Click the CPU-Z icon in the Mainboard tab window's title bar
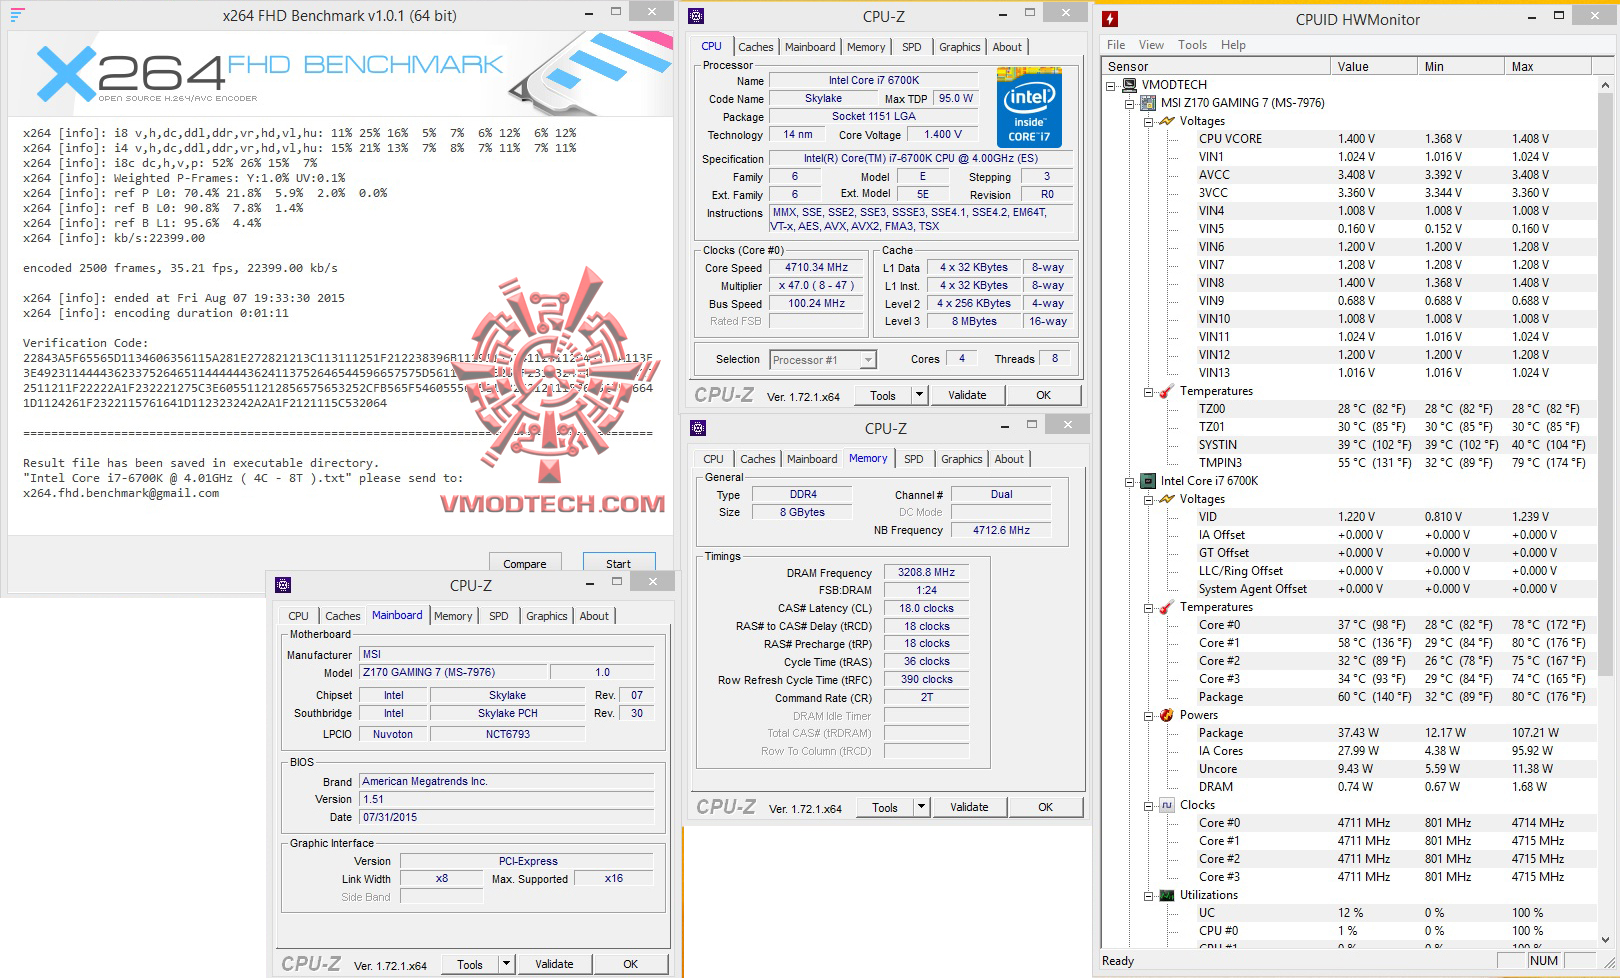The width and height of the screenshot is (1620, 978). coord(283,585)
